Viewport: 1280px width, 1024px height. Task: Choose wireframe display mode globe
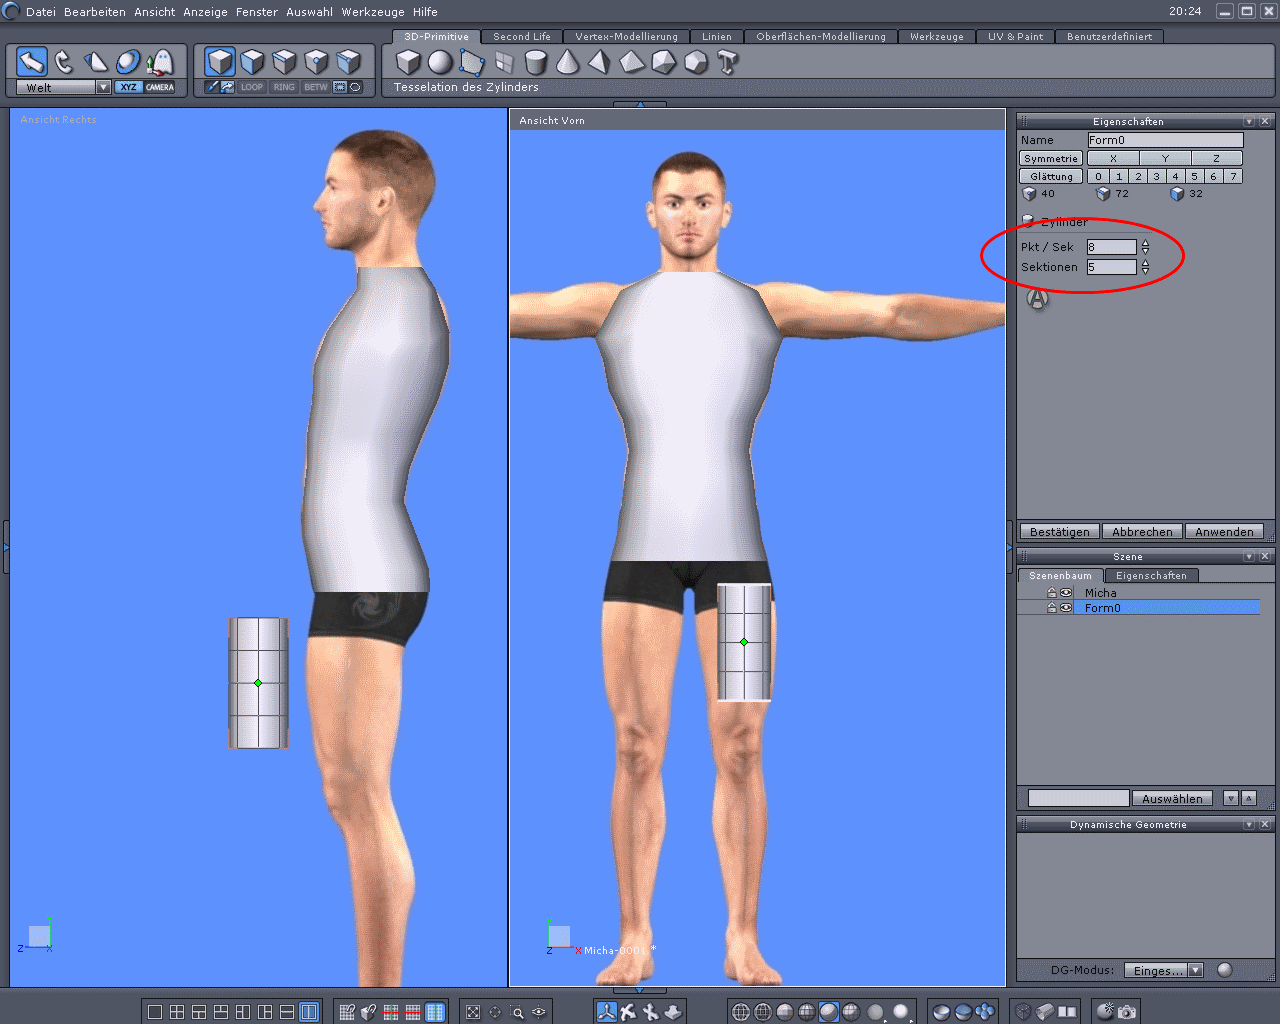[x=741, y=1012]
